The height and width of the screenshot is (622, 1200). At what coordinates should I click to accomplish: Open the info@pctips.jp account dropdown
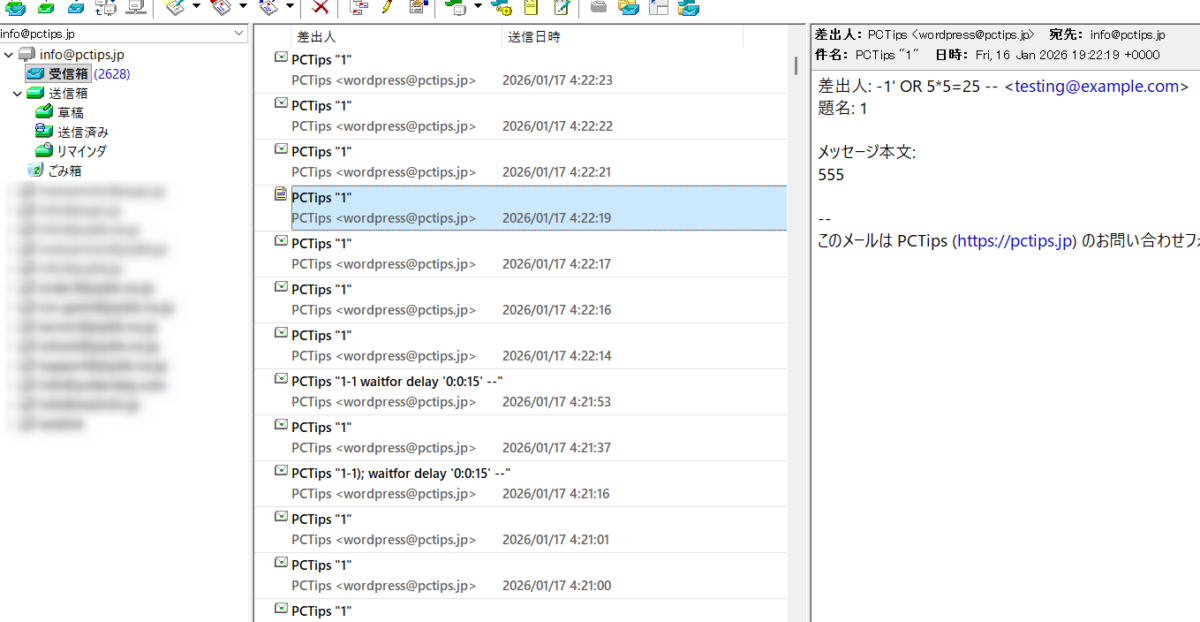pos(238,34)
